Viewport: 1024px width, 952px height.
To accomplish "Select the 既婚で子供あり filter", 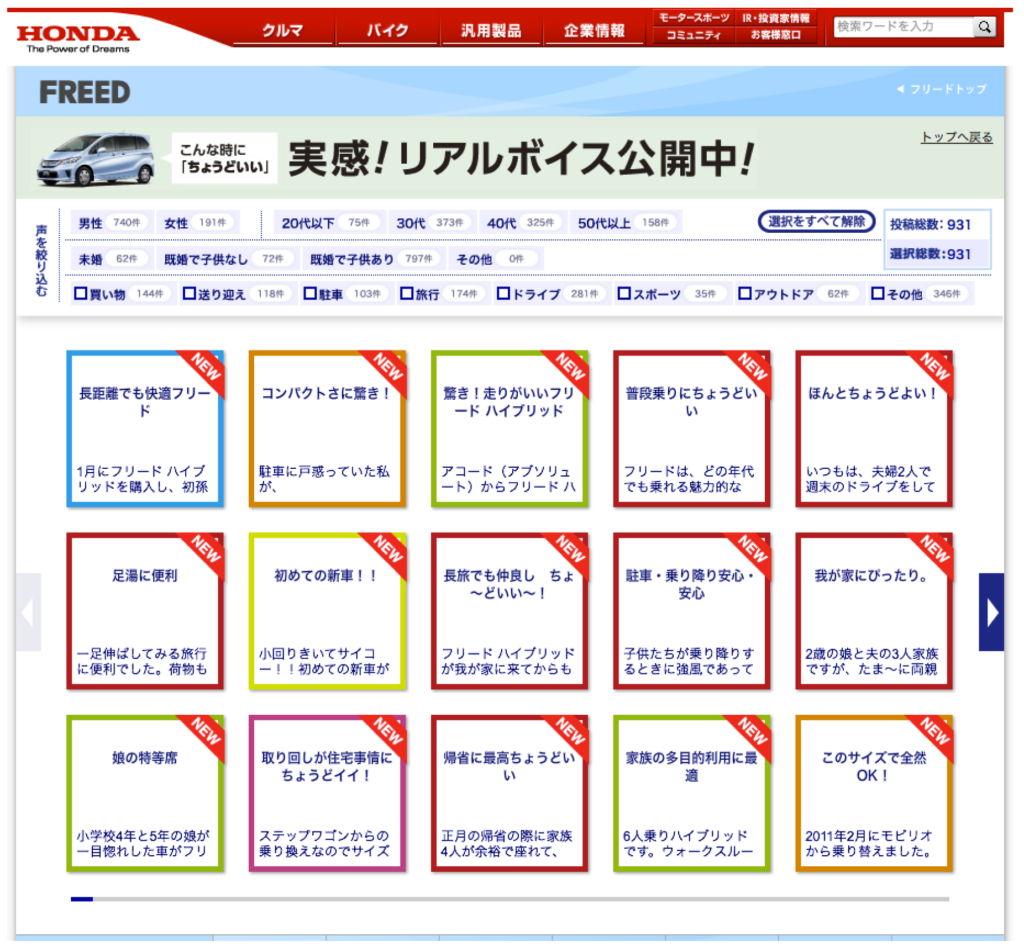I will pyautogui.click(x=351, y=259).
